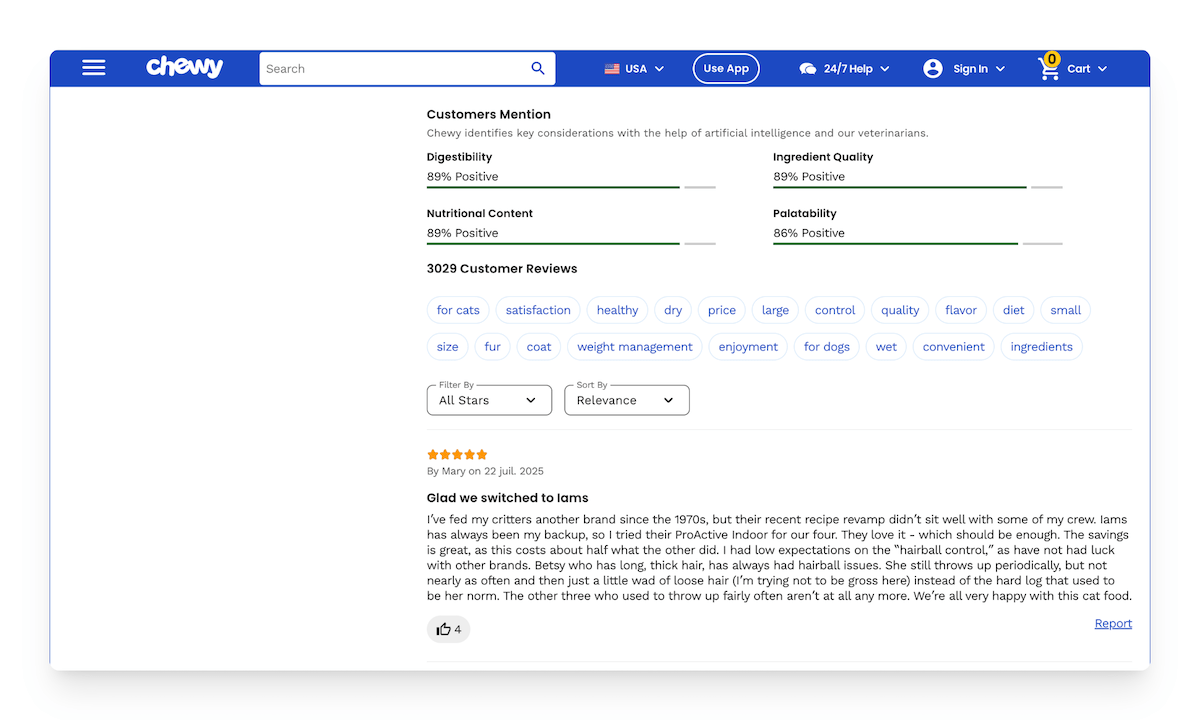The image size is (1200, 720).
Task: Select the 'coat' review tag
Action: pos(539,347)
